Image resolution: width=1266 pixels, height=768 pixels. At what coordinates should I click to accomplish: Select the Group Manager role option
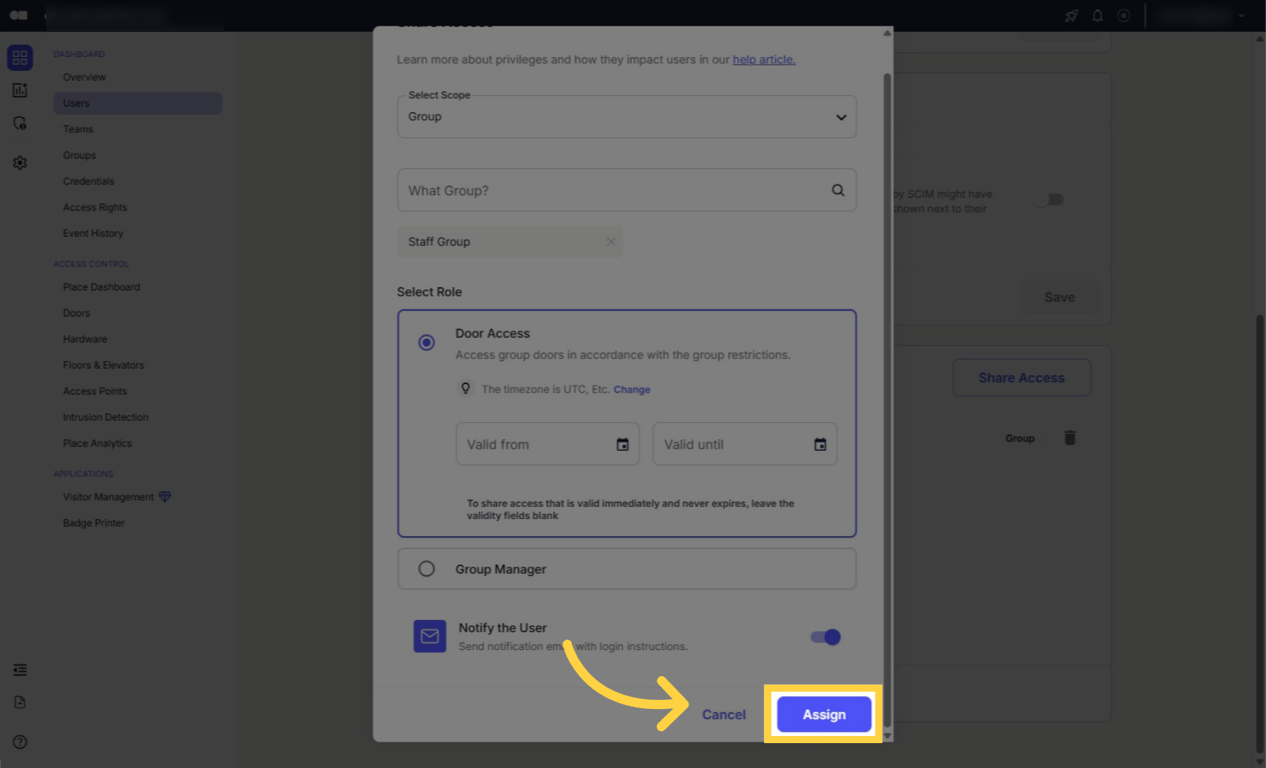[x=427, y=568]
